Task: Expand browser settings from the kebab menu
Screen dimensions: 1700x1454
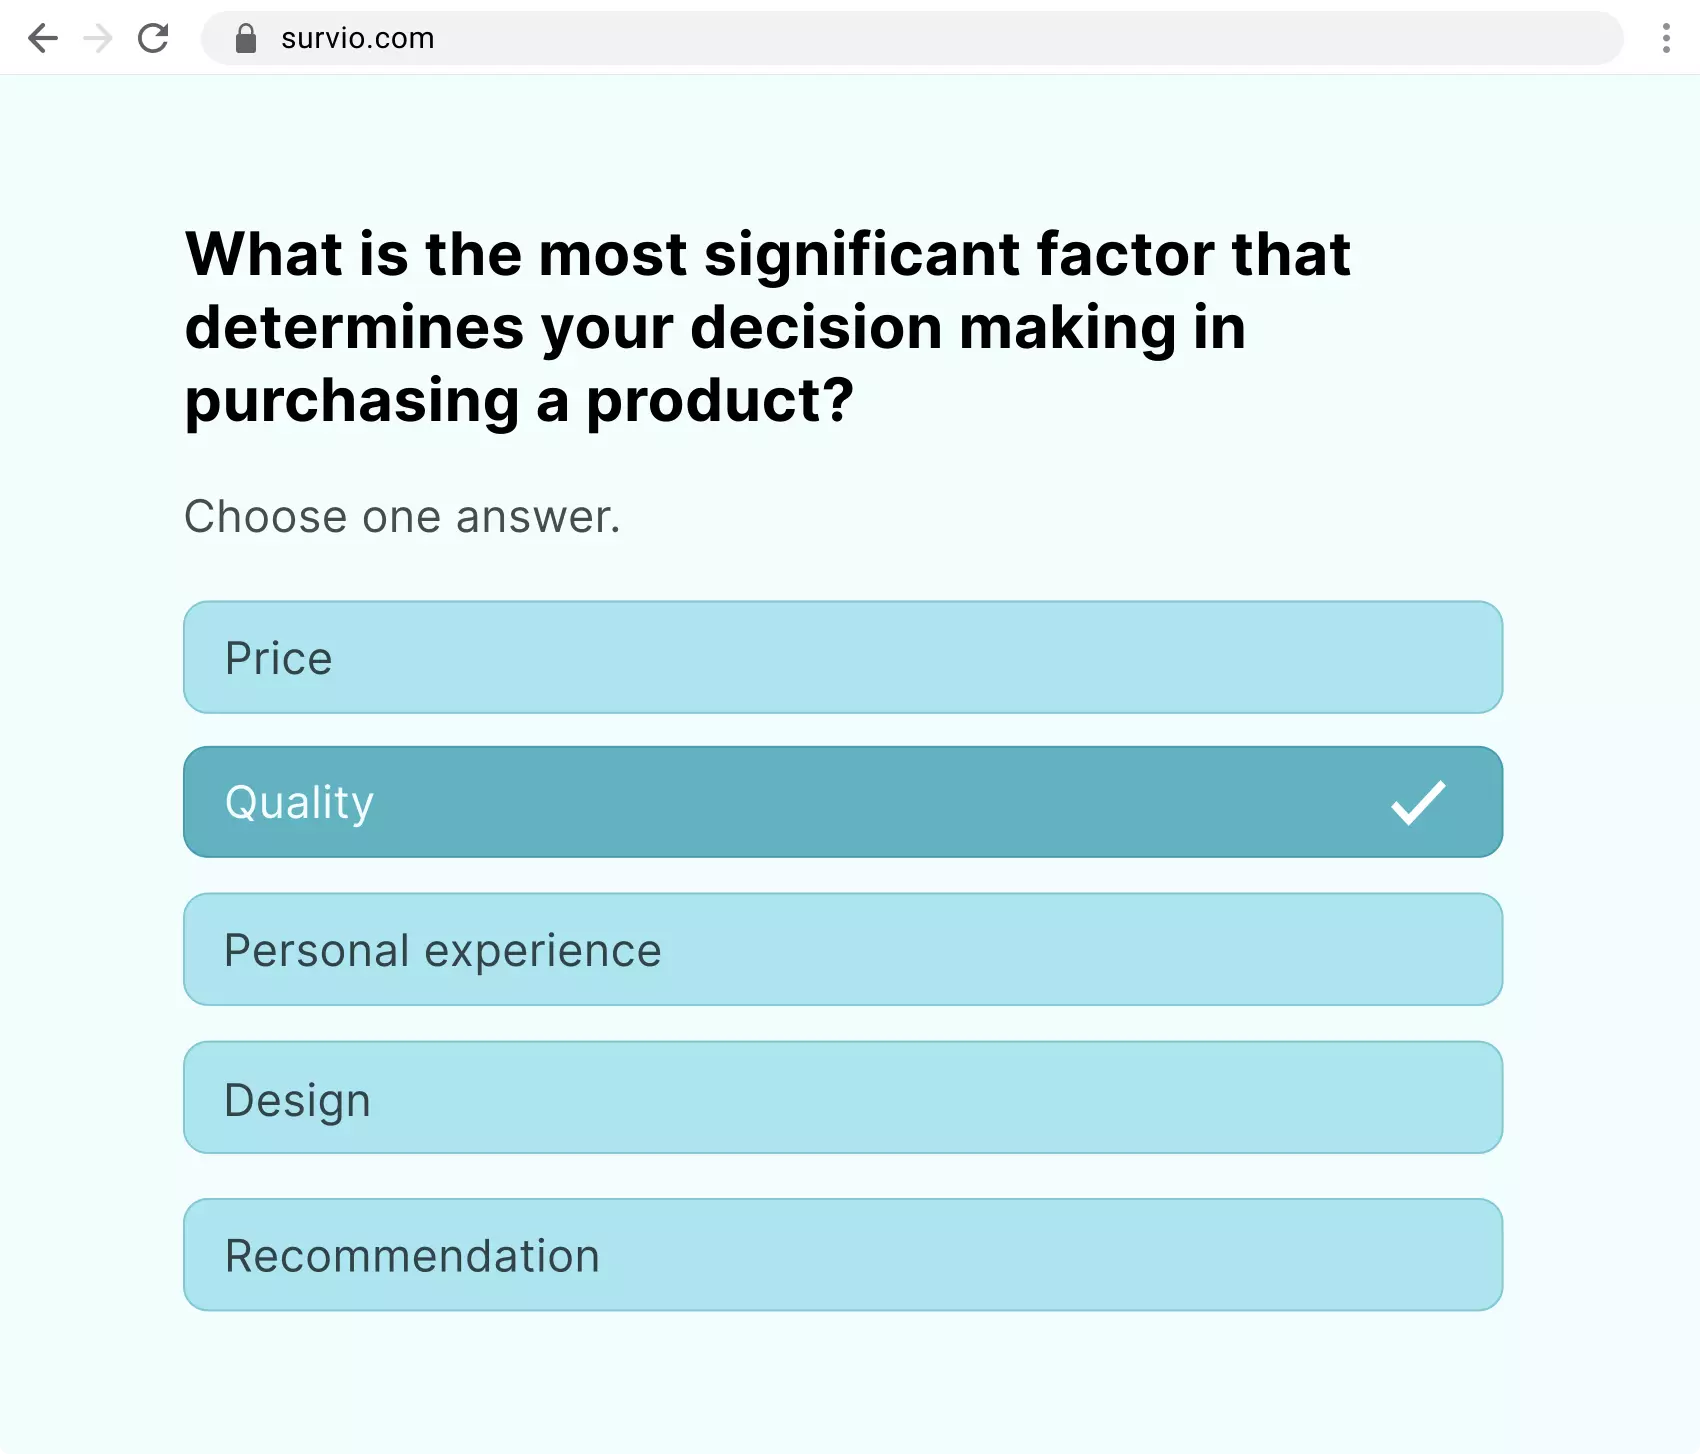Action: (x=1666, y=38)
